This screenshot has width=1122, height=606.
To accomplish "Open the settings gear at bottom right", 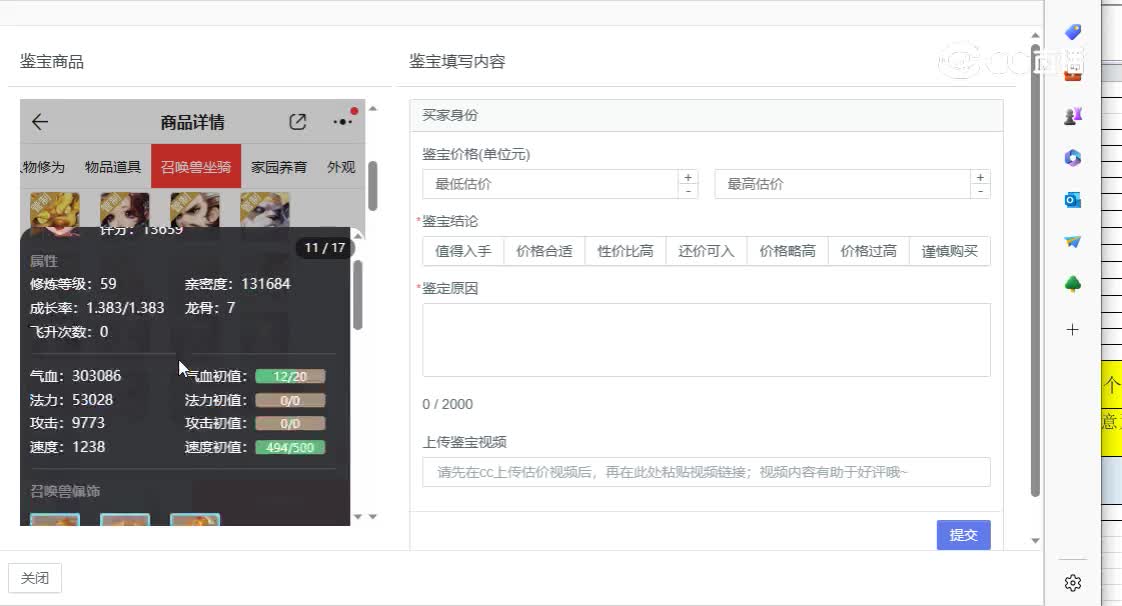I will tap(1073, 582).
